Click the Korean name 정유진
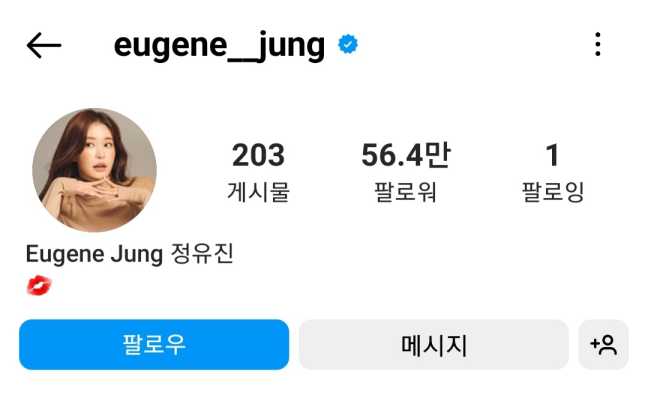The height and width of the screenshot is (413, 648). [202, 253]
